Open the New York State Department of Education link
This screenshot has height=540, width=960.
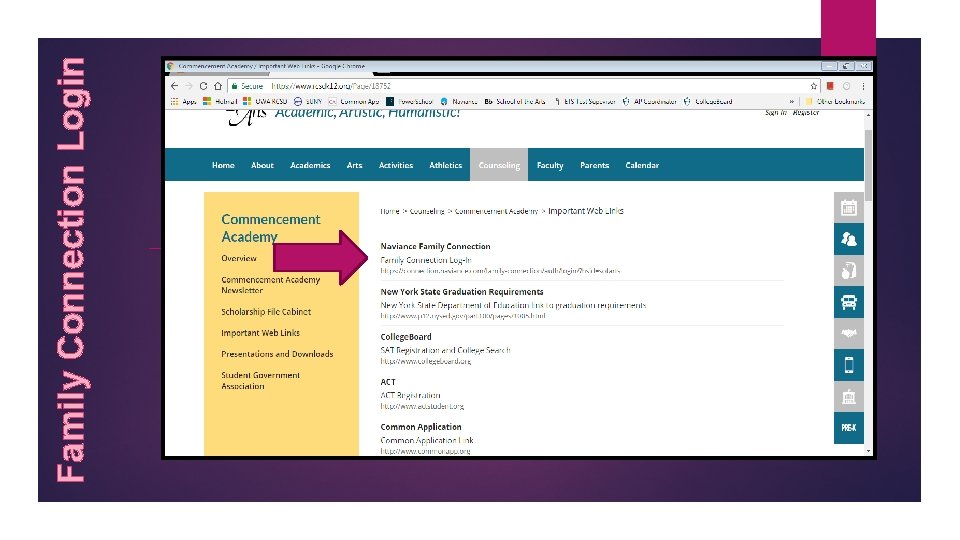[513, 305]
